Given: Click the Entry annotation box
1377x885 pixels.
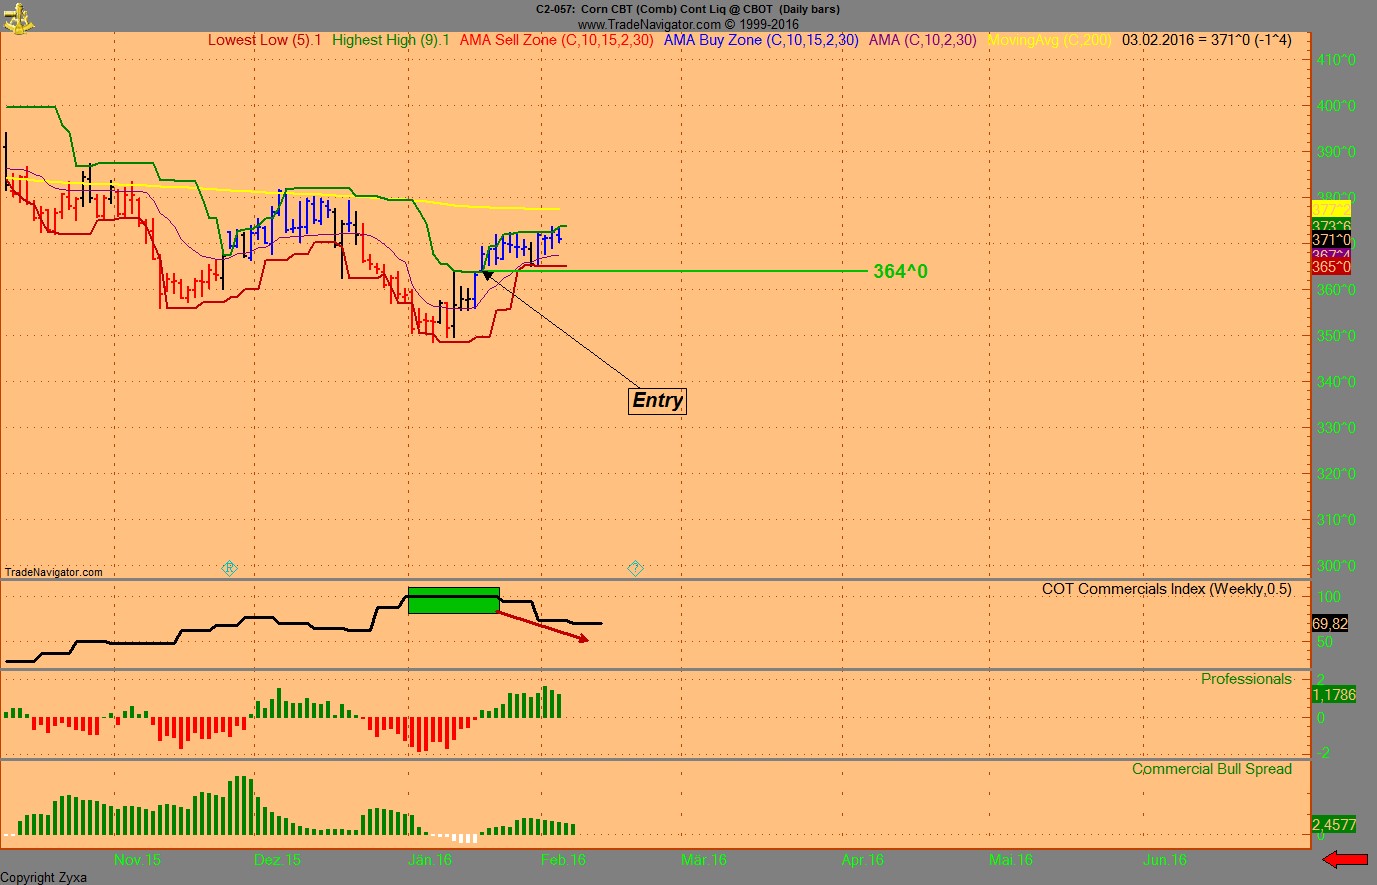Looking at the screenshot, I should pos(657,400).
